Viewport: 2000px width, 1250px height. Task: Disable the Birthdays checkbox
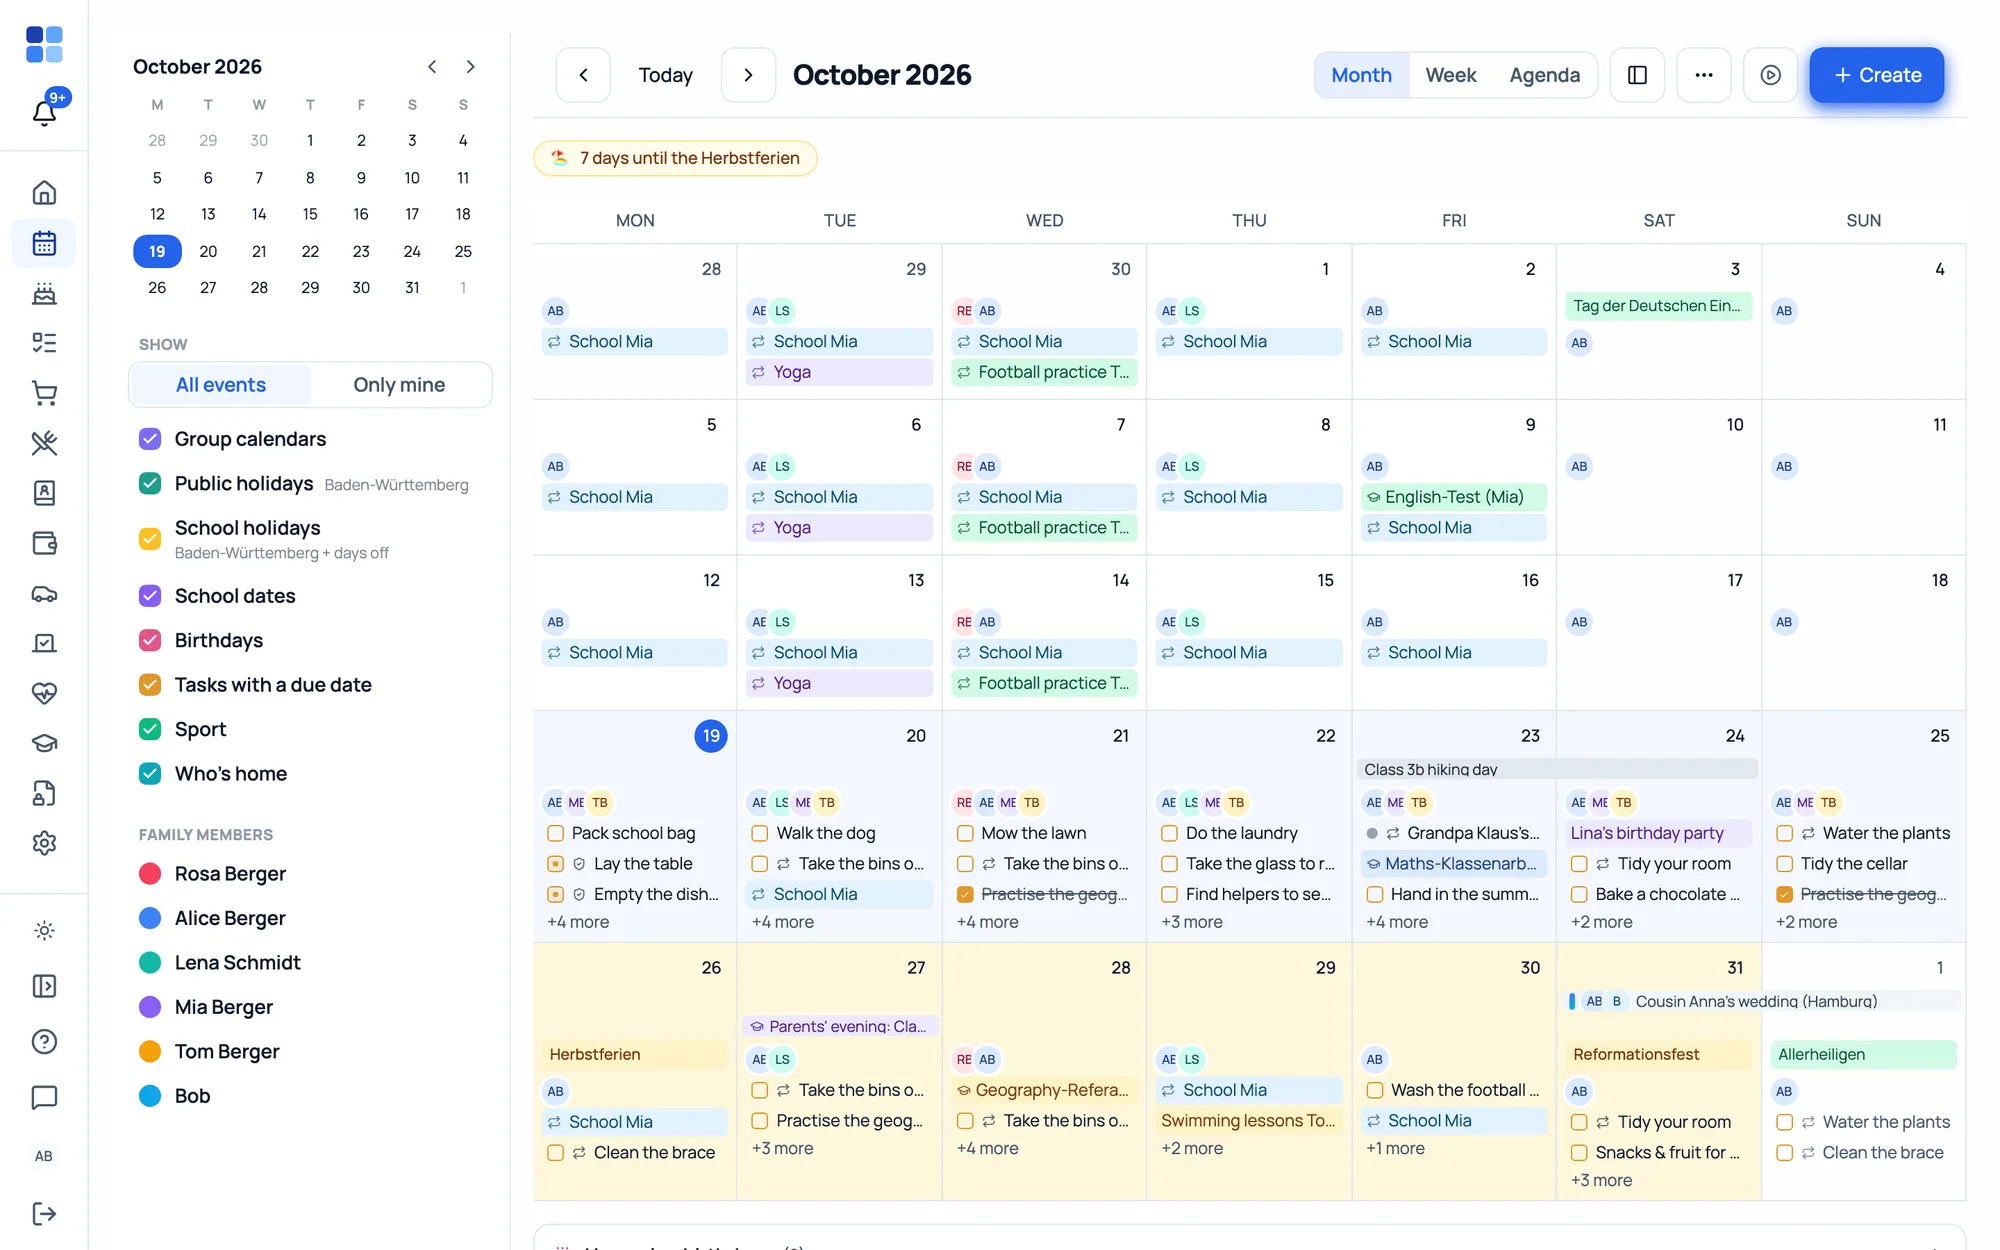pyautogui.click(x=150, y=640)
